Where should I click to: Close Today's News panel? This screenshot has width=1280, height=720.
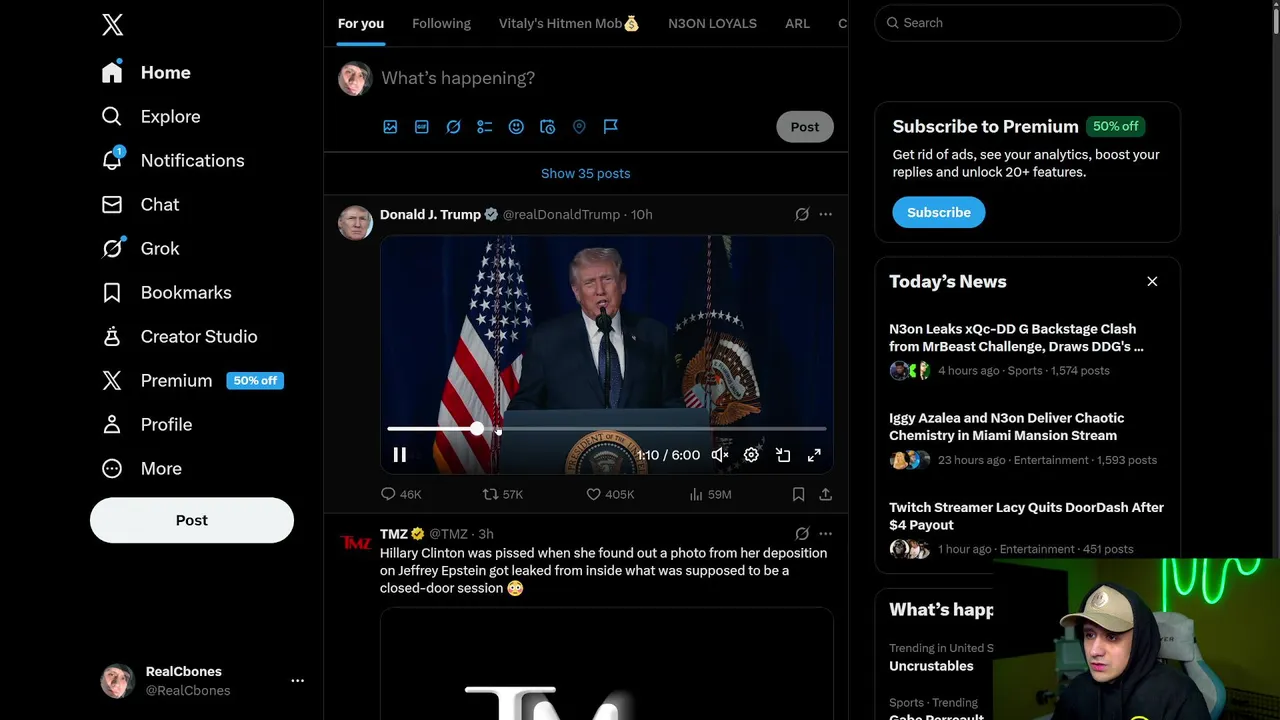click(1152, 282)
